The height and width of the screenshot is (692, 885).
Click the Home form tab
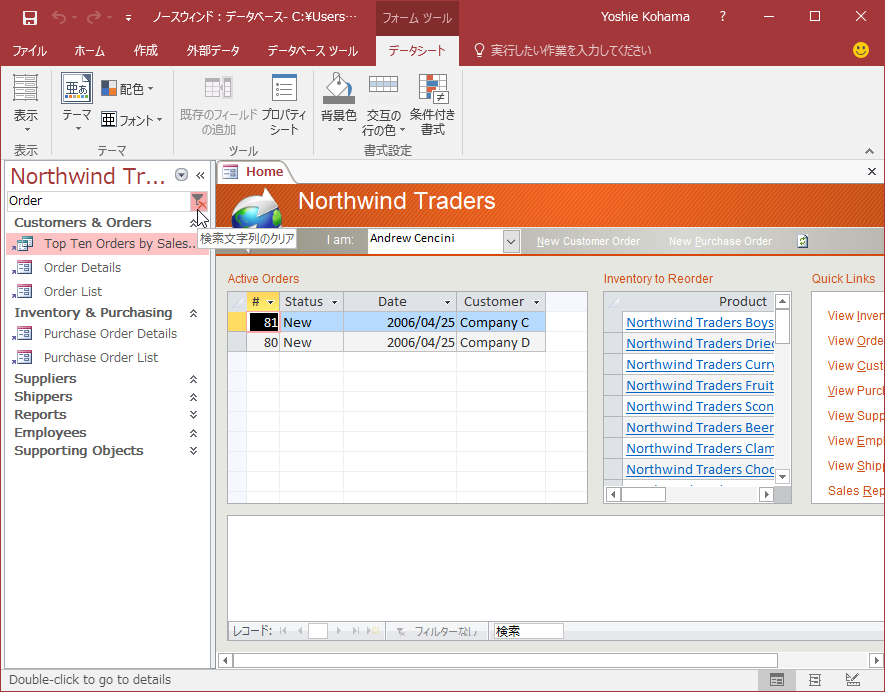click(255, 172)
